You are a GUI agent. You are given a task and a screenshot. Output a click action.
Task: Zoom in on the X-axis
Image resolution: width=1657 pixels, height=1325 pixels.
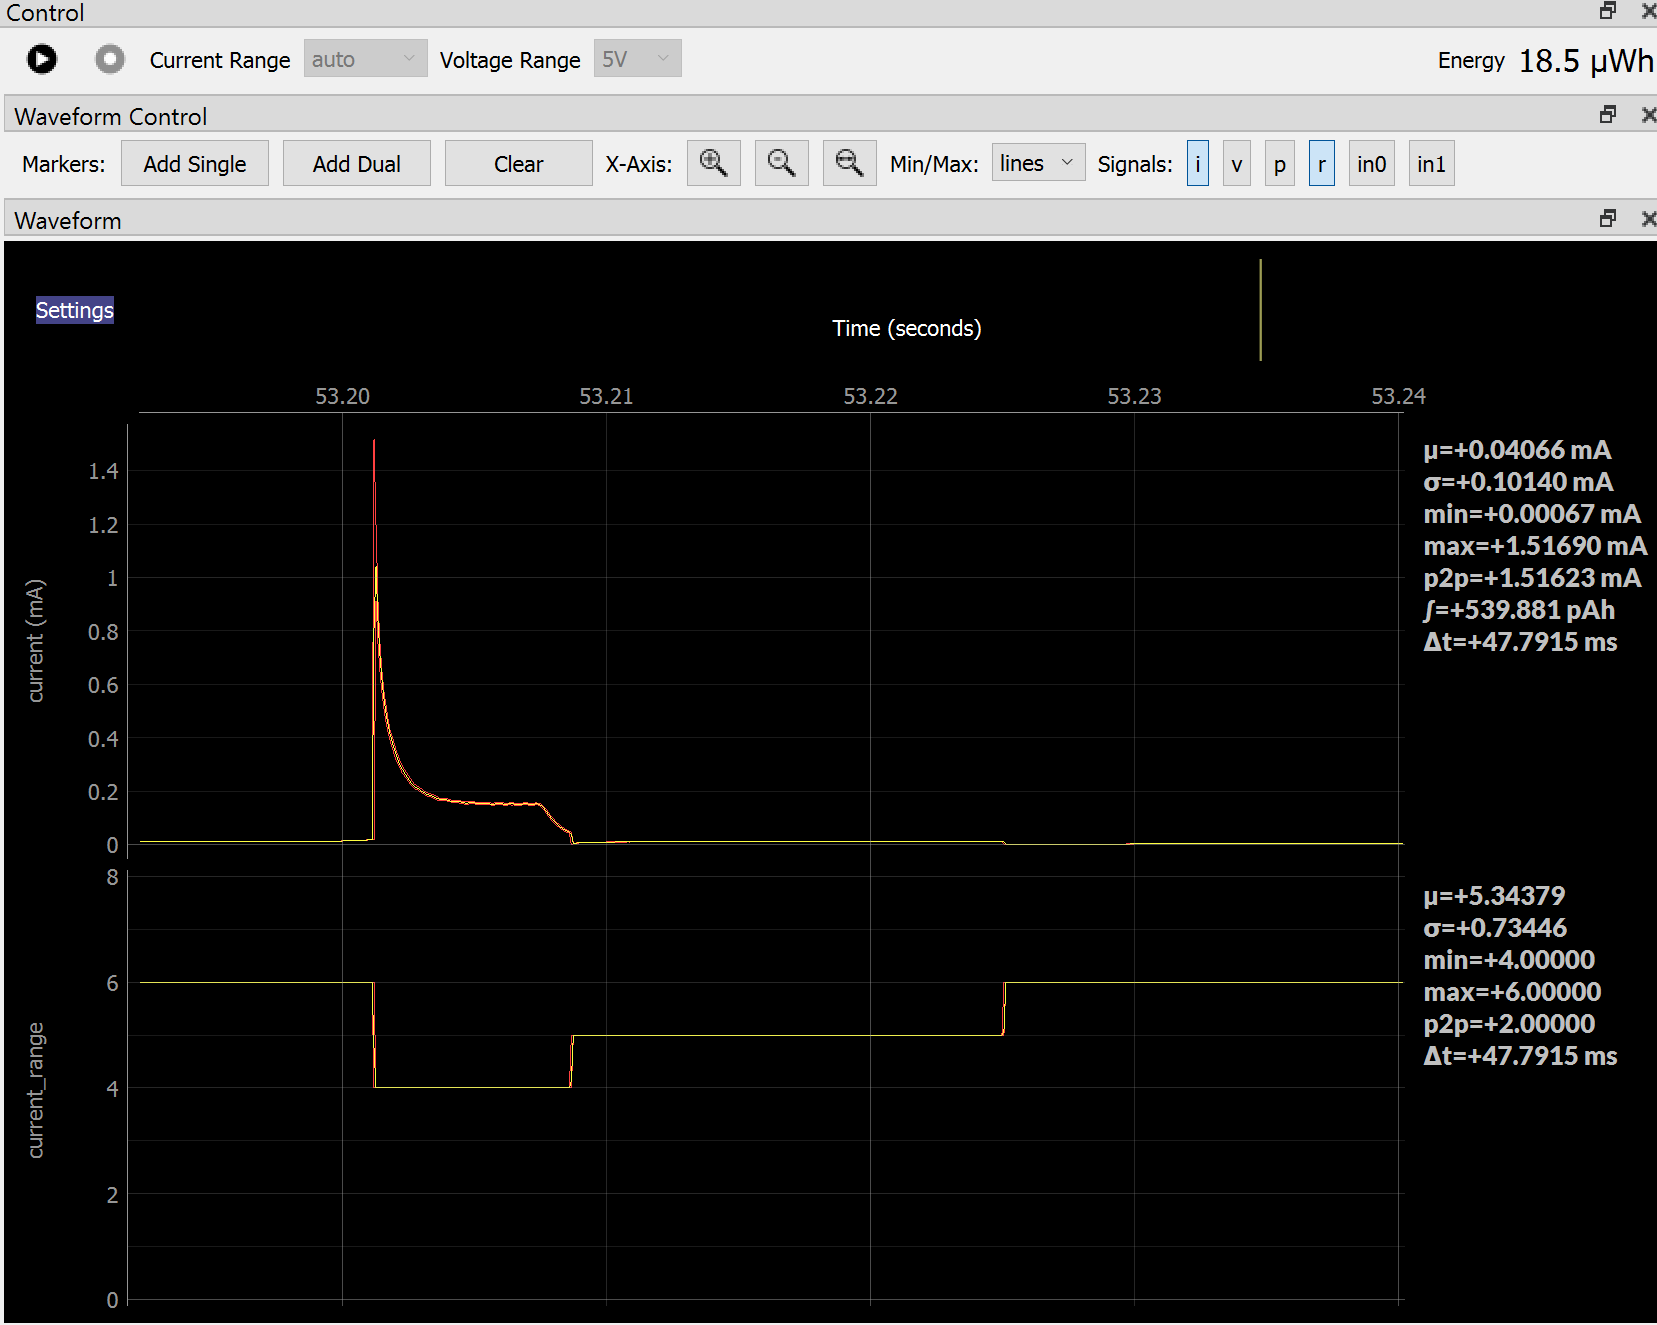click(713, 163)
